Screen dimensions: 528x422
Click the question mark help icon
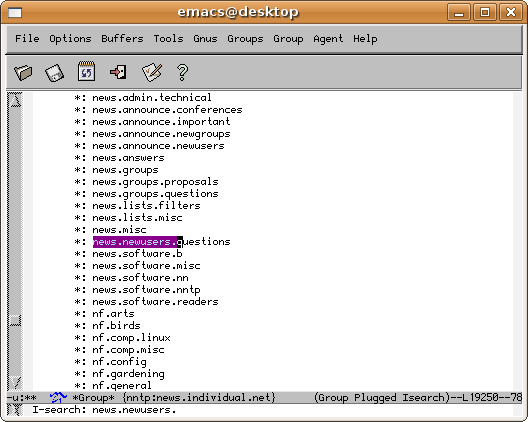point(182,72)
